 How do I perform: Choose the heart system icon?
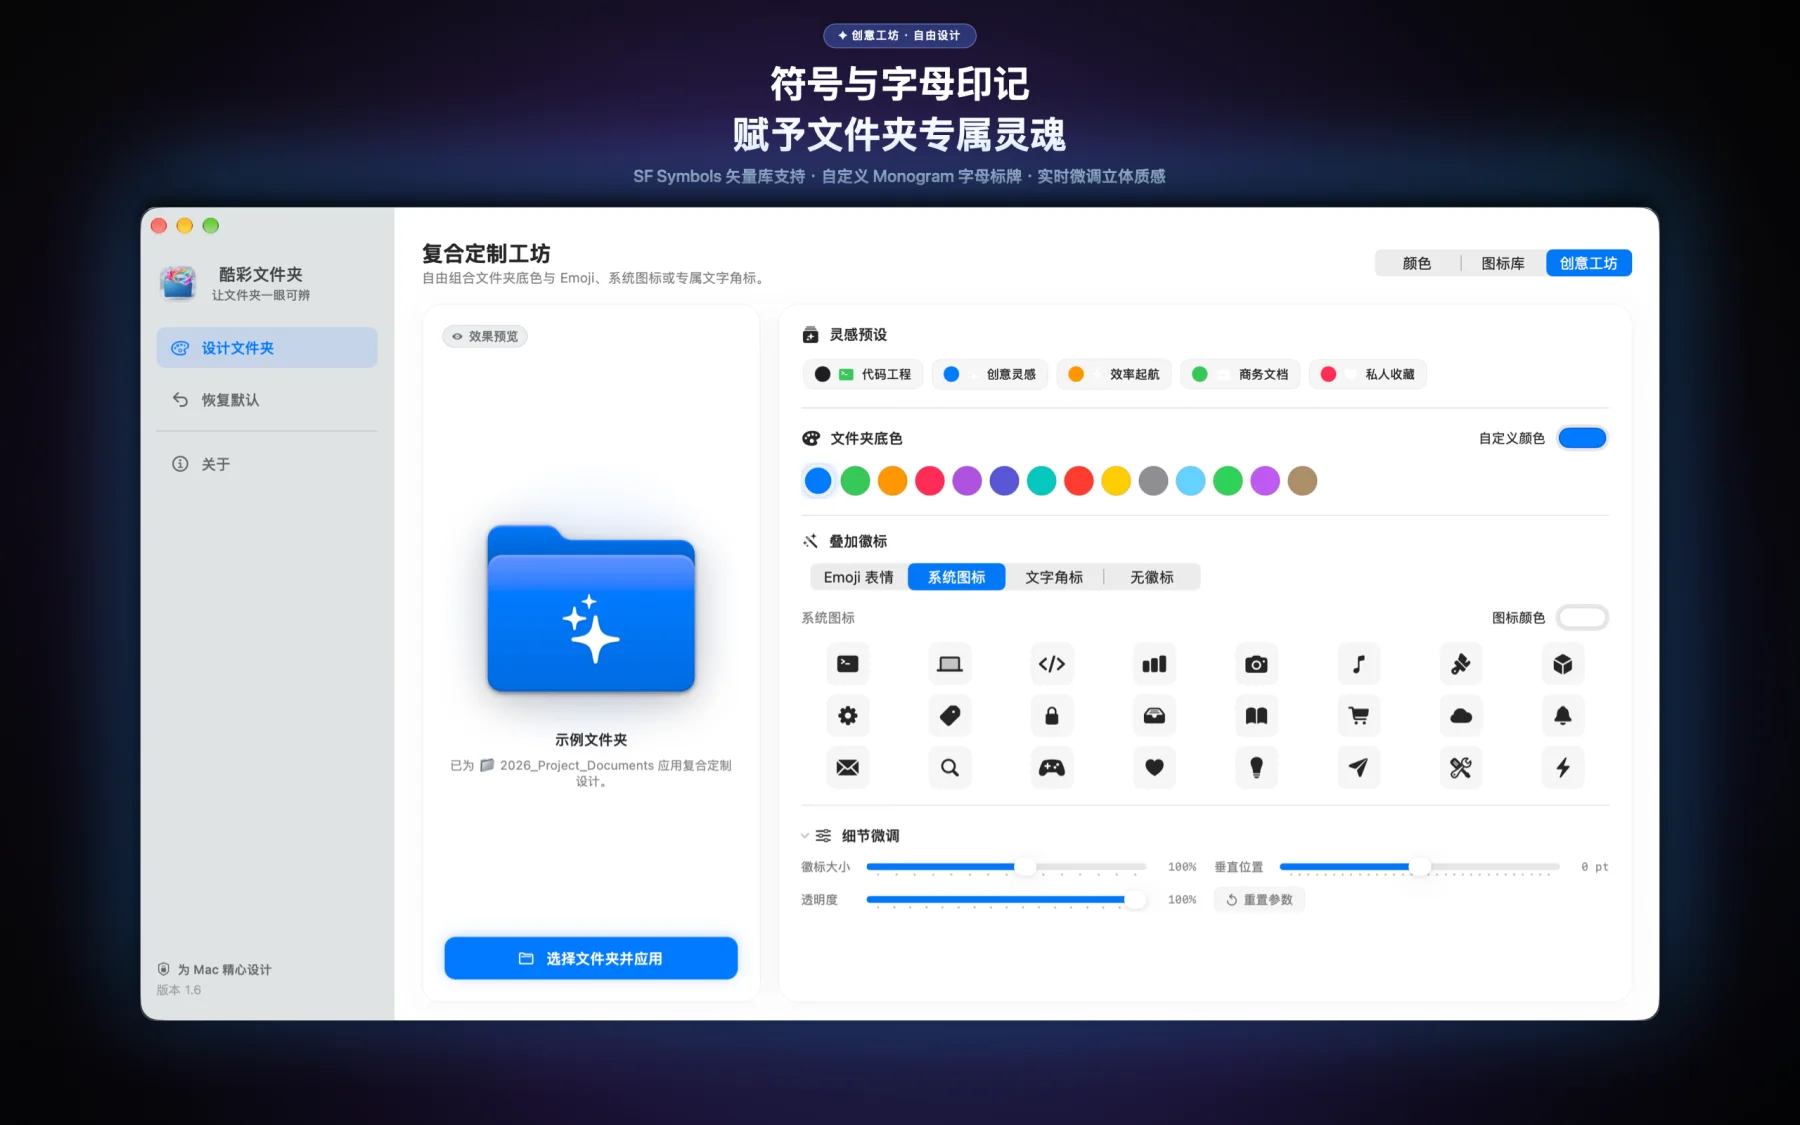[x=1154, y=768]
